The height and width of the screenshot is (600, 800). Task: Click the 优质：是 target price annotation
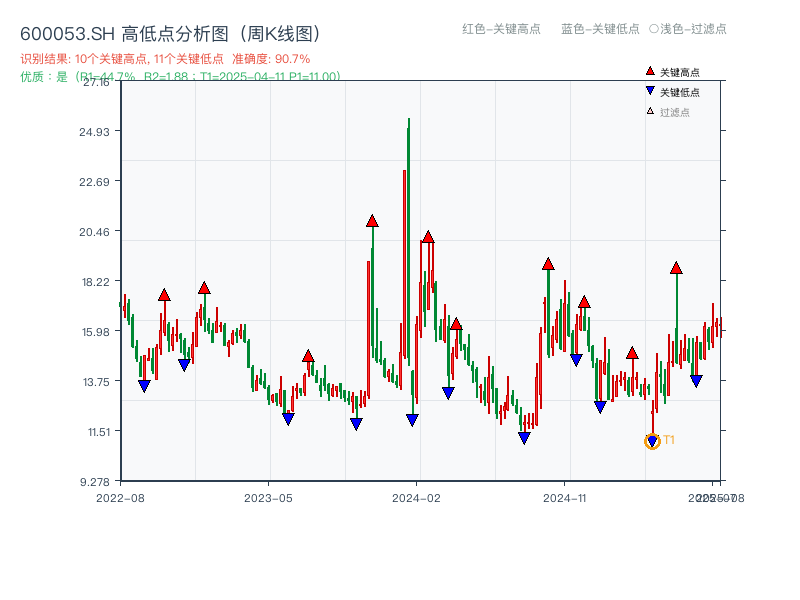[180, 74]
